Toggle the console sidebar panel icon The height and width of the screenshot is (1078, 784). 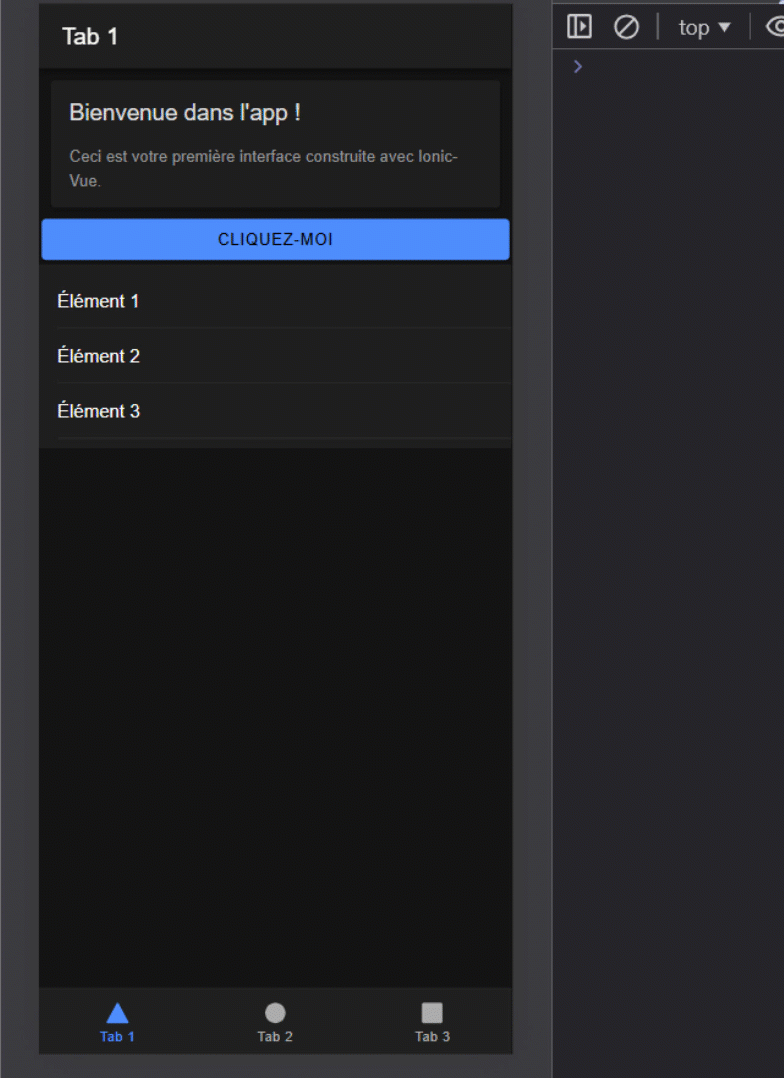[x=579, y=27]
